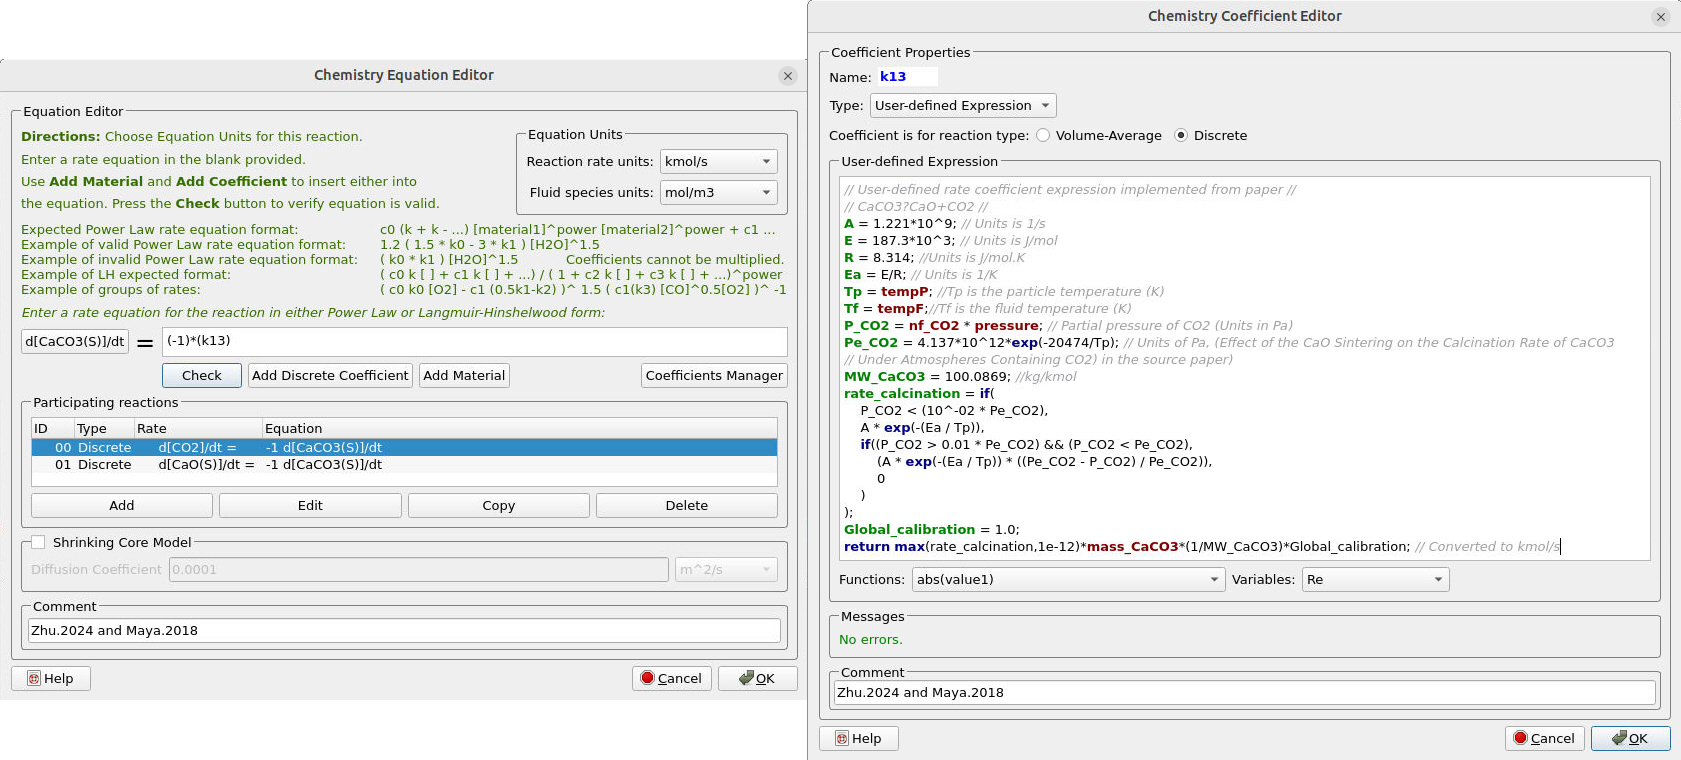Click Help in the Coefficient Editor

[x=858, y=738]
